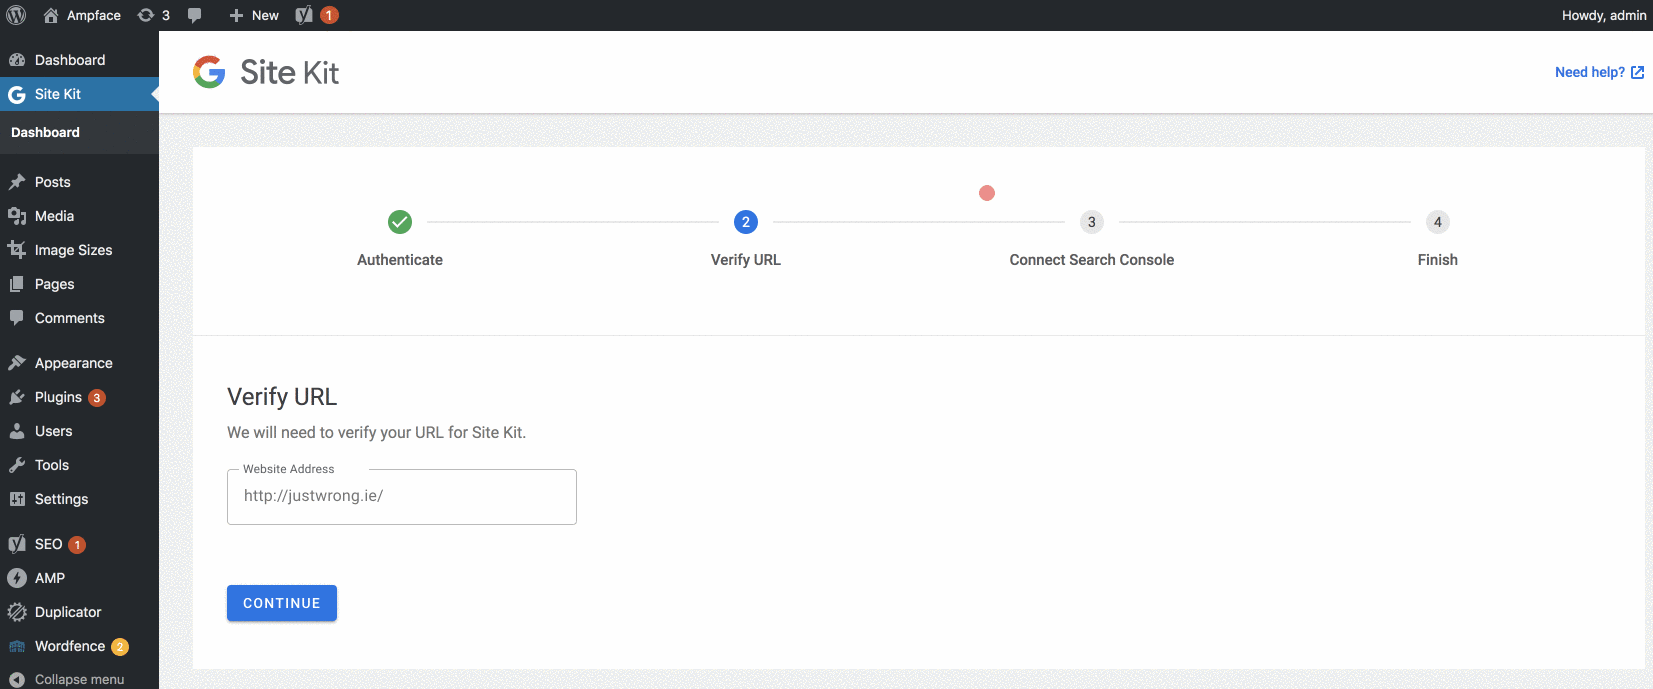Open the Duplicator menu
This screenshot has height=689, width=1653.
pyautogui.click(x=79, y=612)
